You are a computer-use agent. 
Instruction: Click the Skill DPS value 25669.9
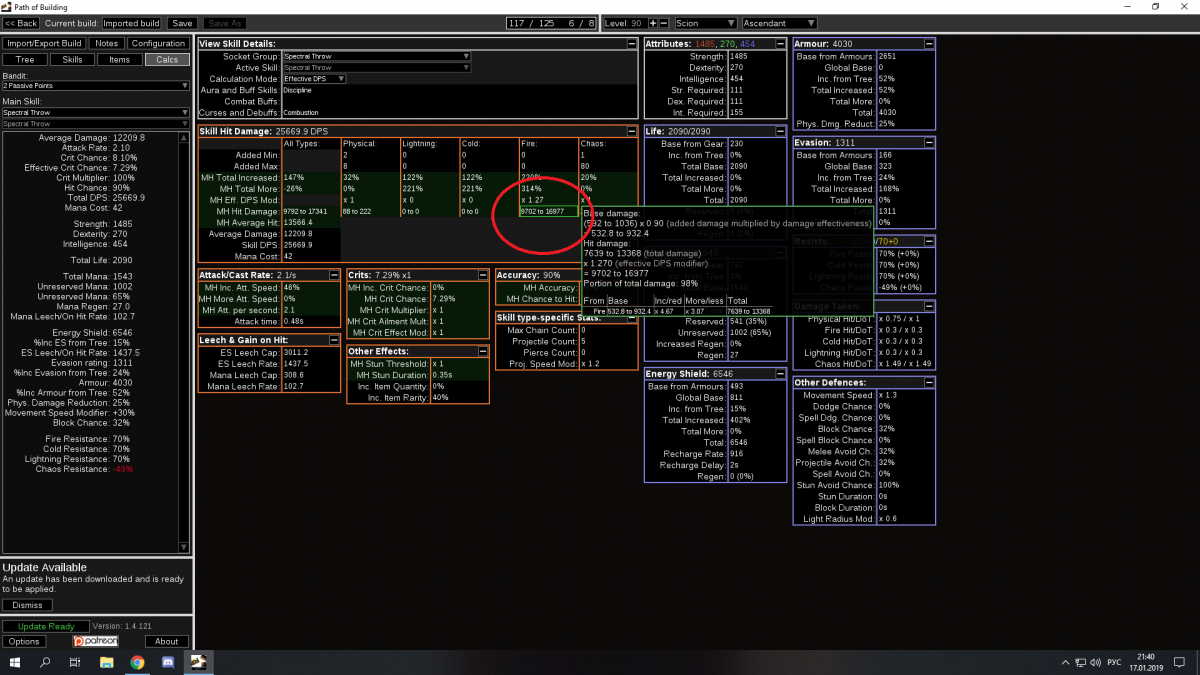pos(299,244)
